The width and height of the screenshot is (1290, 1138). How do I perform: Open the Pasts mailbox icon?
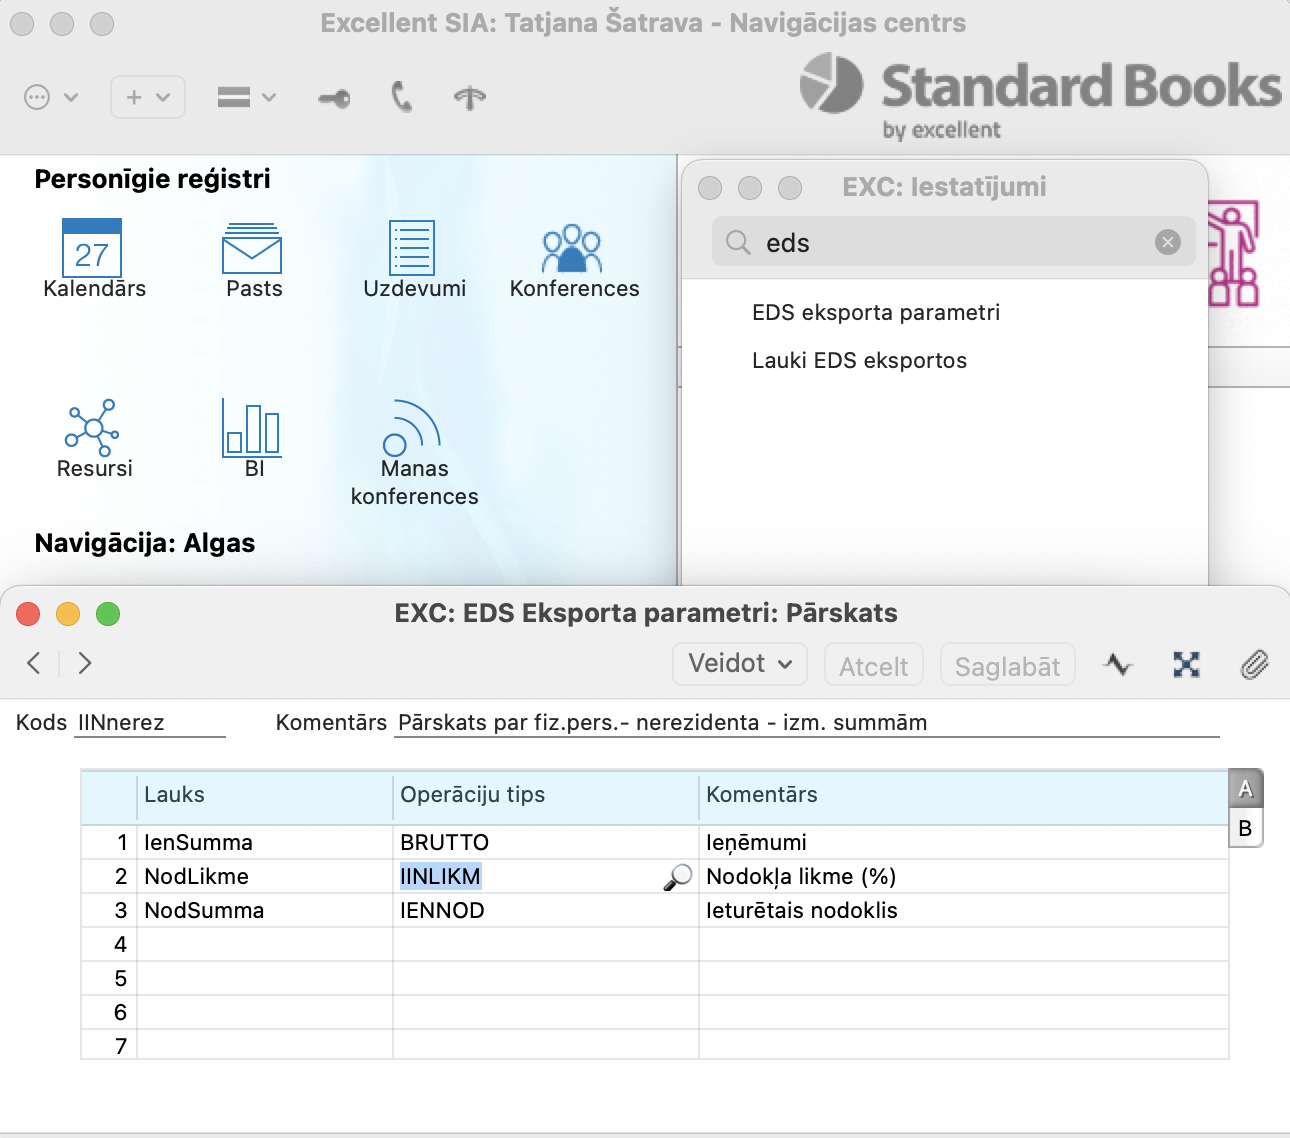tap(252, 249)
